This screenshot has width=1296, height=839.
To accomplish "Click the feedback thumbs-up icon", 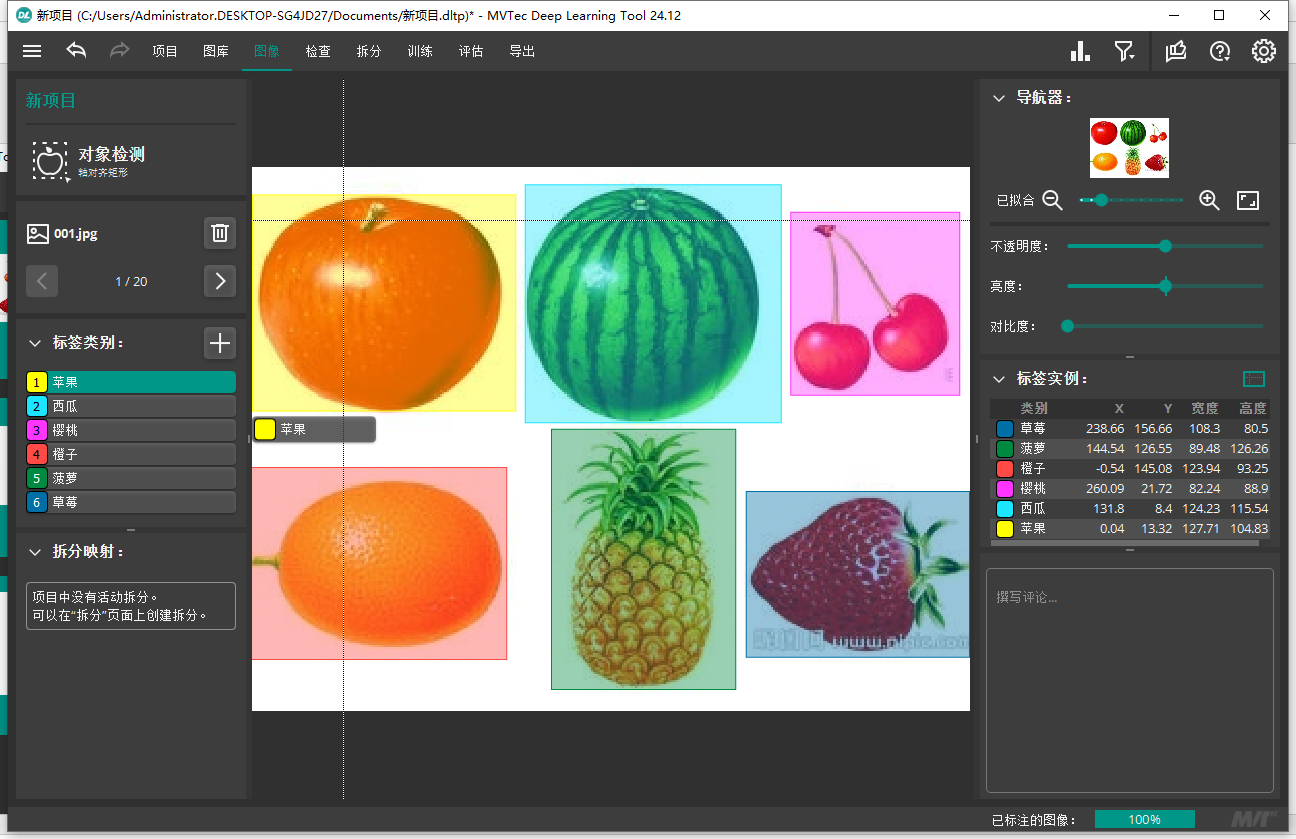I will pos(1176,51).
